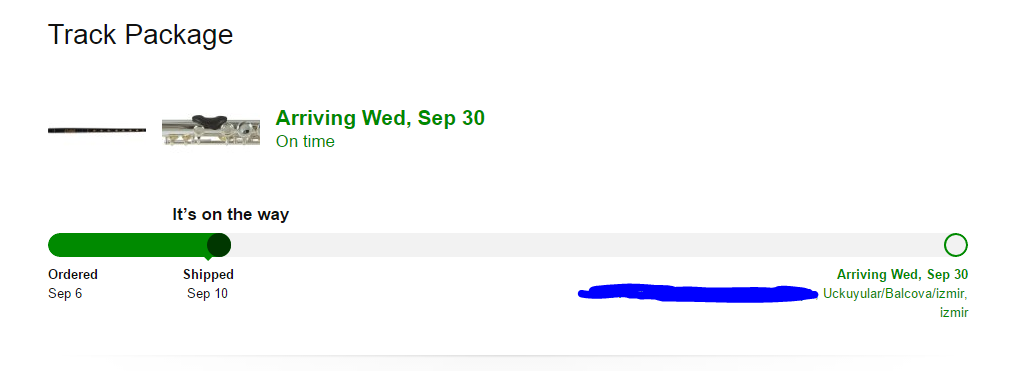Image resolution: width=1014 pixels, height=371 pixels.
Task: Click the black flute product thumbnail
Action: 97,131
